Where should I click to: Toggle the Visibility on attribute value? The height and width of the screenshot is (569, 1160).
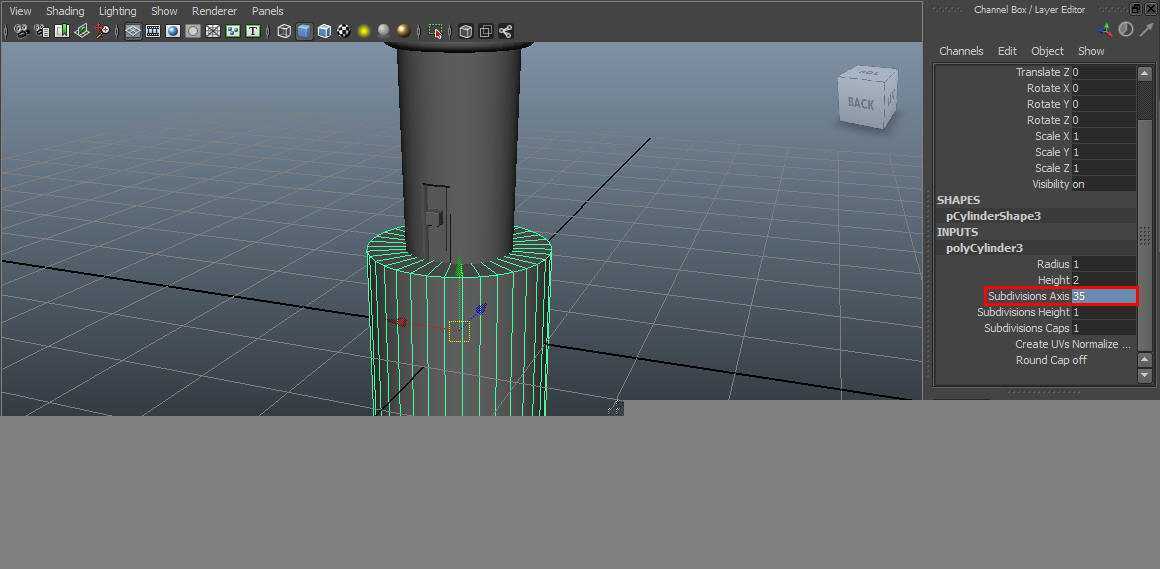[x=1078, y=184]
